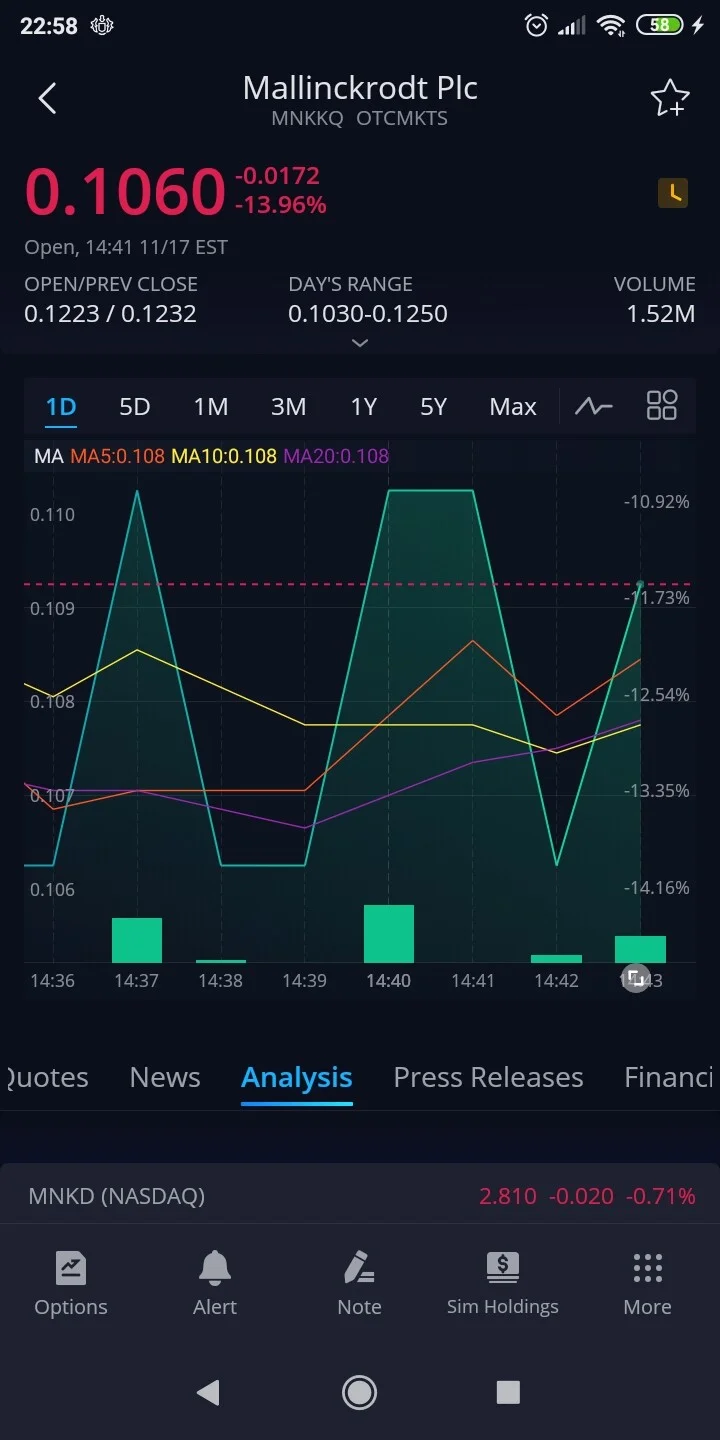This screenshot has height=1440, width=720.
Task: Select the Analysis tab
Action: pyautogui.click(x=297, y=1077)
